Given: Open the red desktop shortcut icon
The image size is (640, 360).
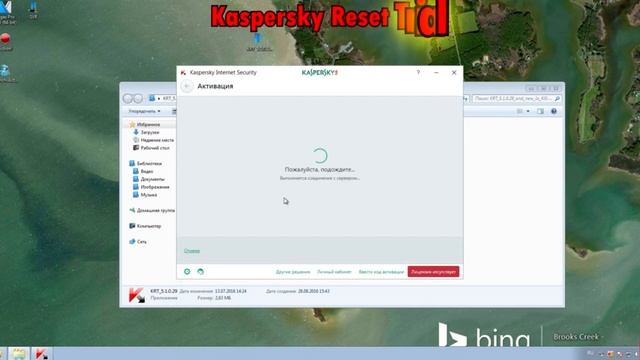Looking at the screenshot, I should pyautogui.click(x=5, y=40).
